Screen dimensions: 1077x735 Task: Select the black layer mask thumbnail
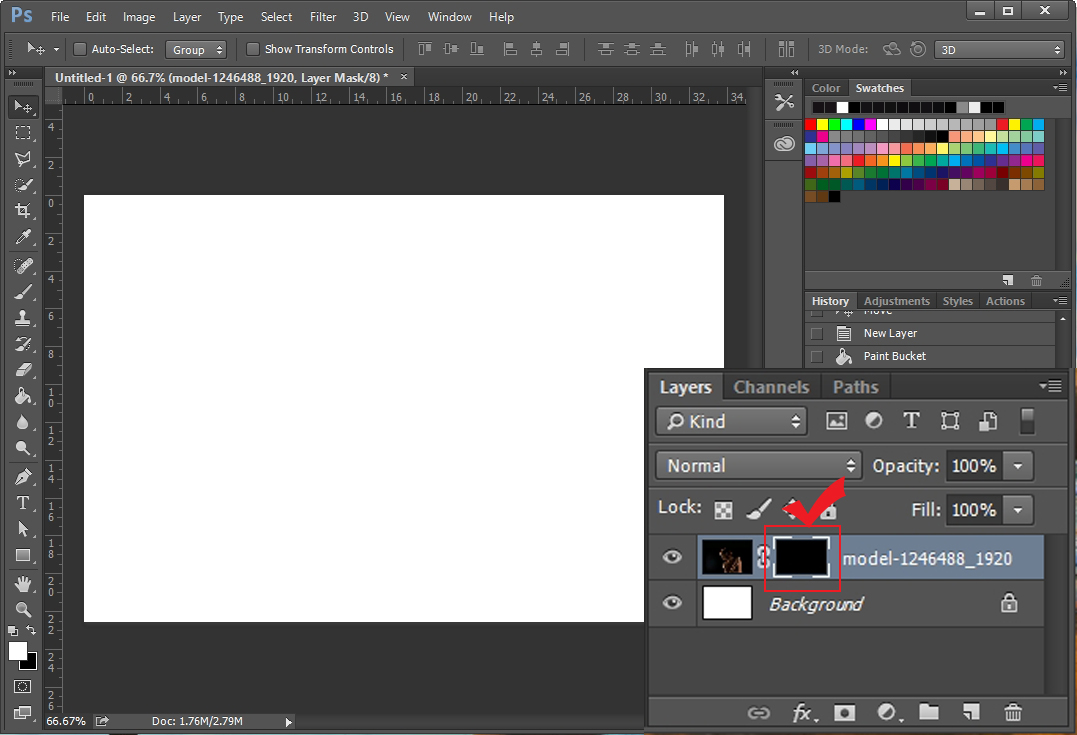click(802, 556)
